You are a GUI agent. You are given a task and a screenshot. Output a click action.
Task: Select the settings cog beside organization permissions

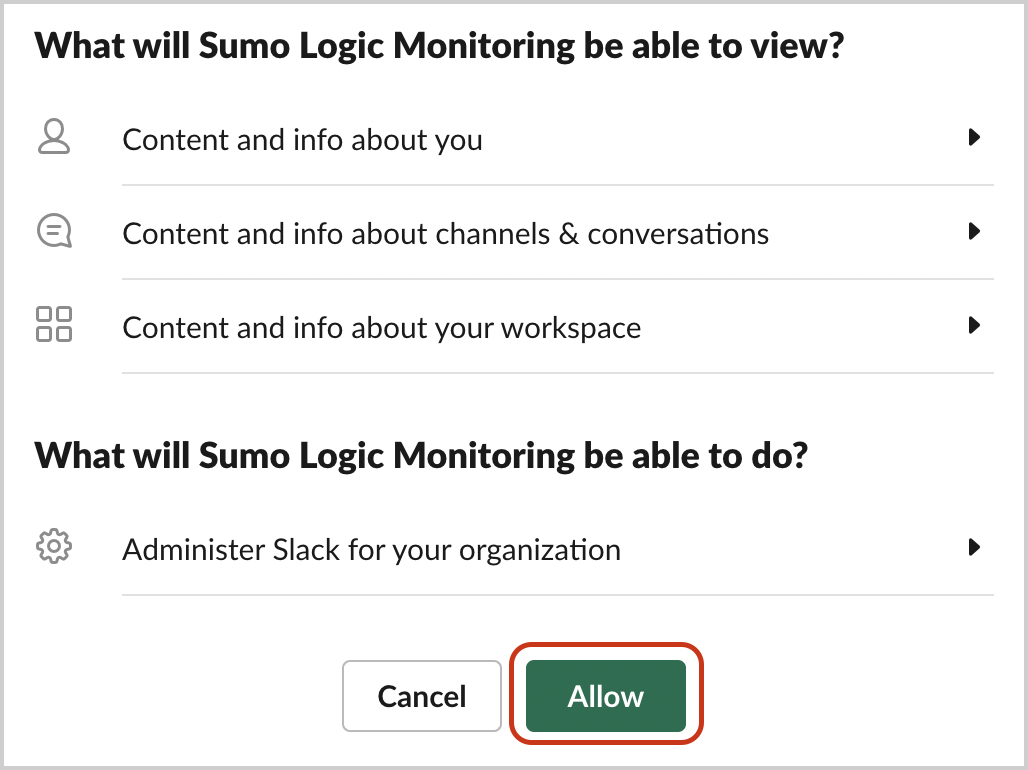(54, 547)
